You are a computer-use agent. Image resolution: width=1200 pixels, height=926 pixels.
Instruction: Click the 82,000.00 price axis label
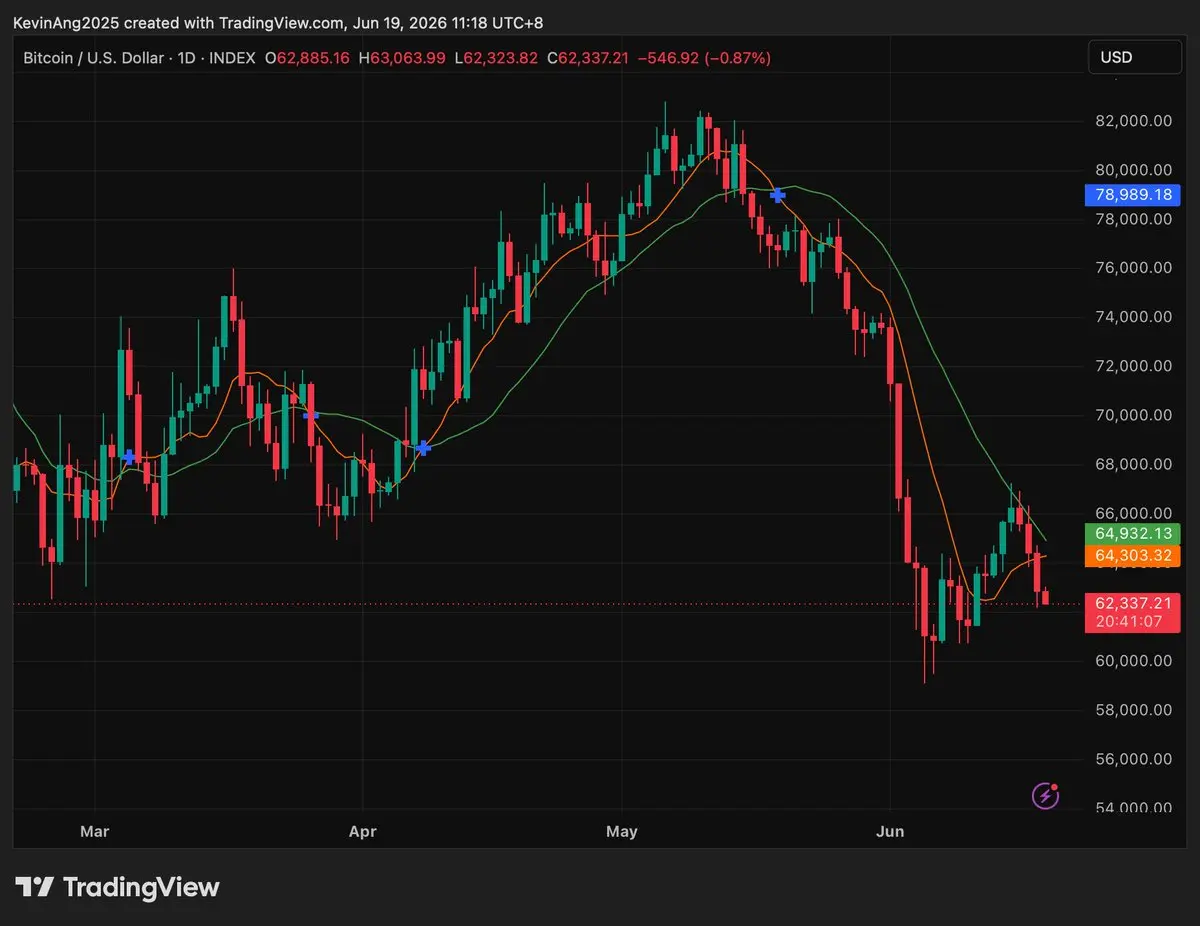[x=1134, y=121]
